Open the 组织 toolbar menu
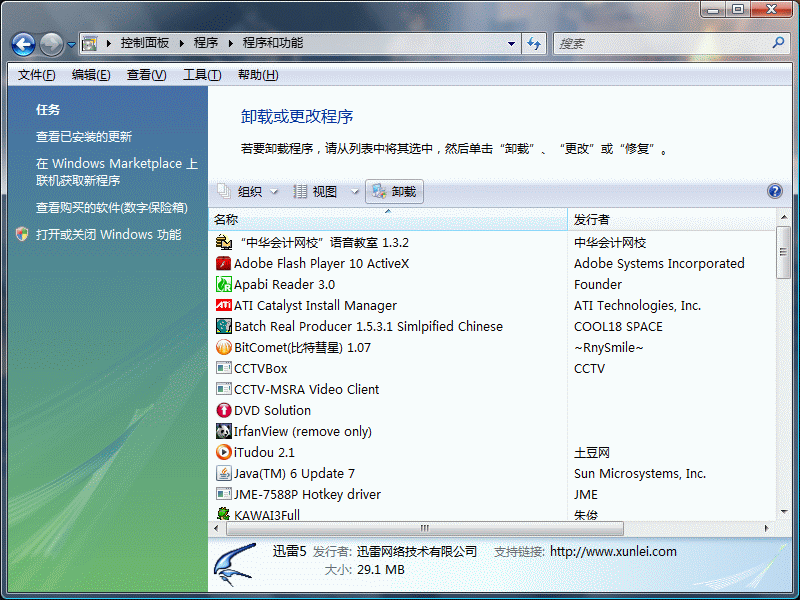 (x=247, y=192)
